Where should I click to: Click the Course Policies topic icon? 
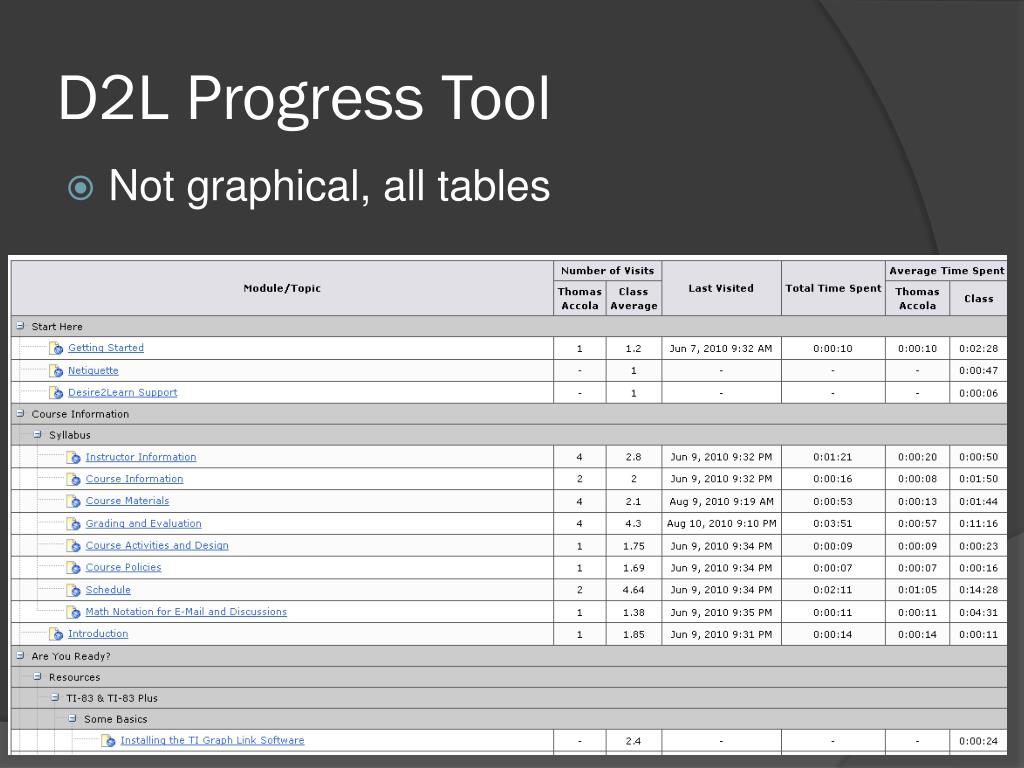click(x=74, y=568)
